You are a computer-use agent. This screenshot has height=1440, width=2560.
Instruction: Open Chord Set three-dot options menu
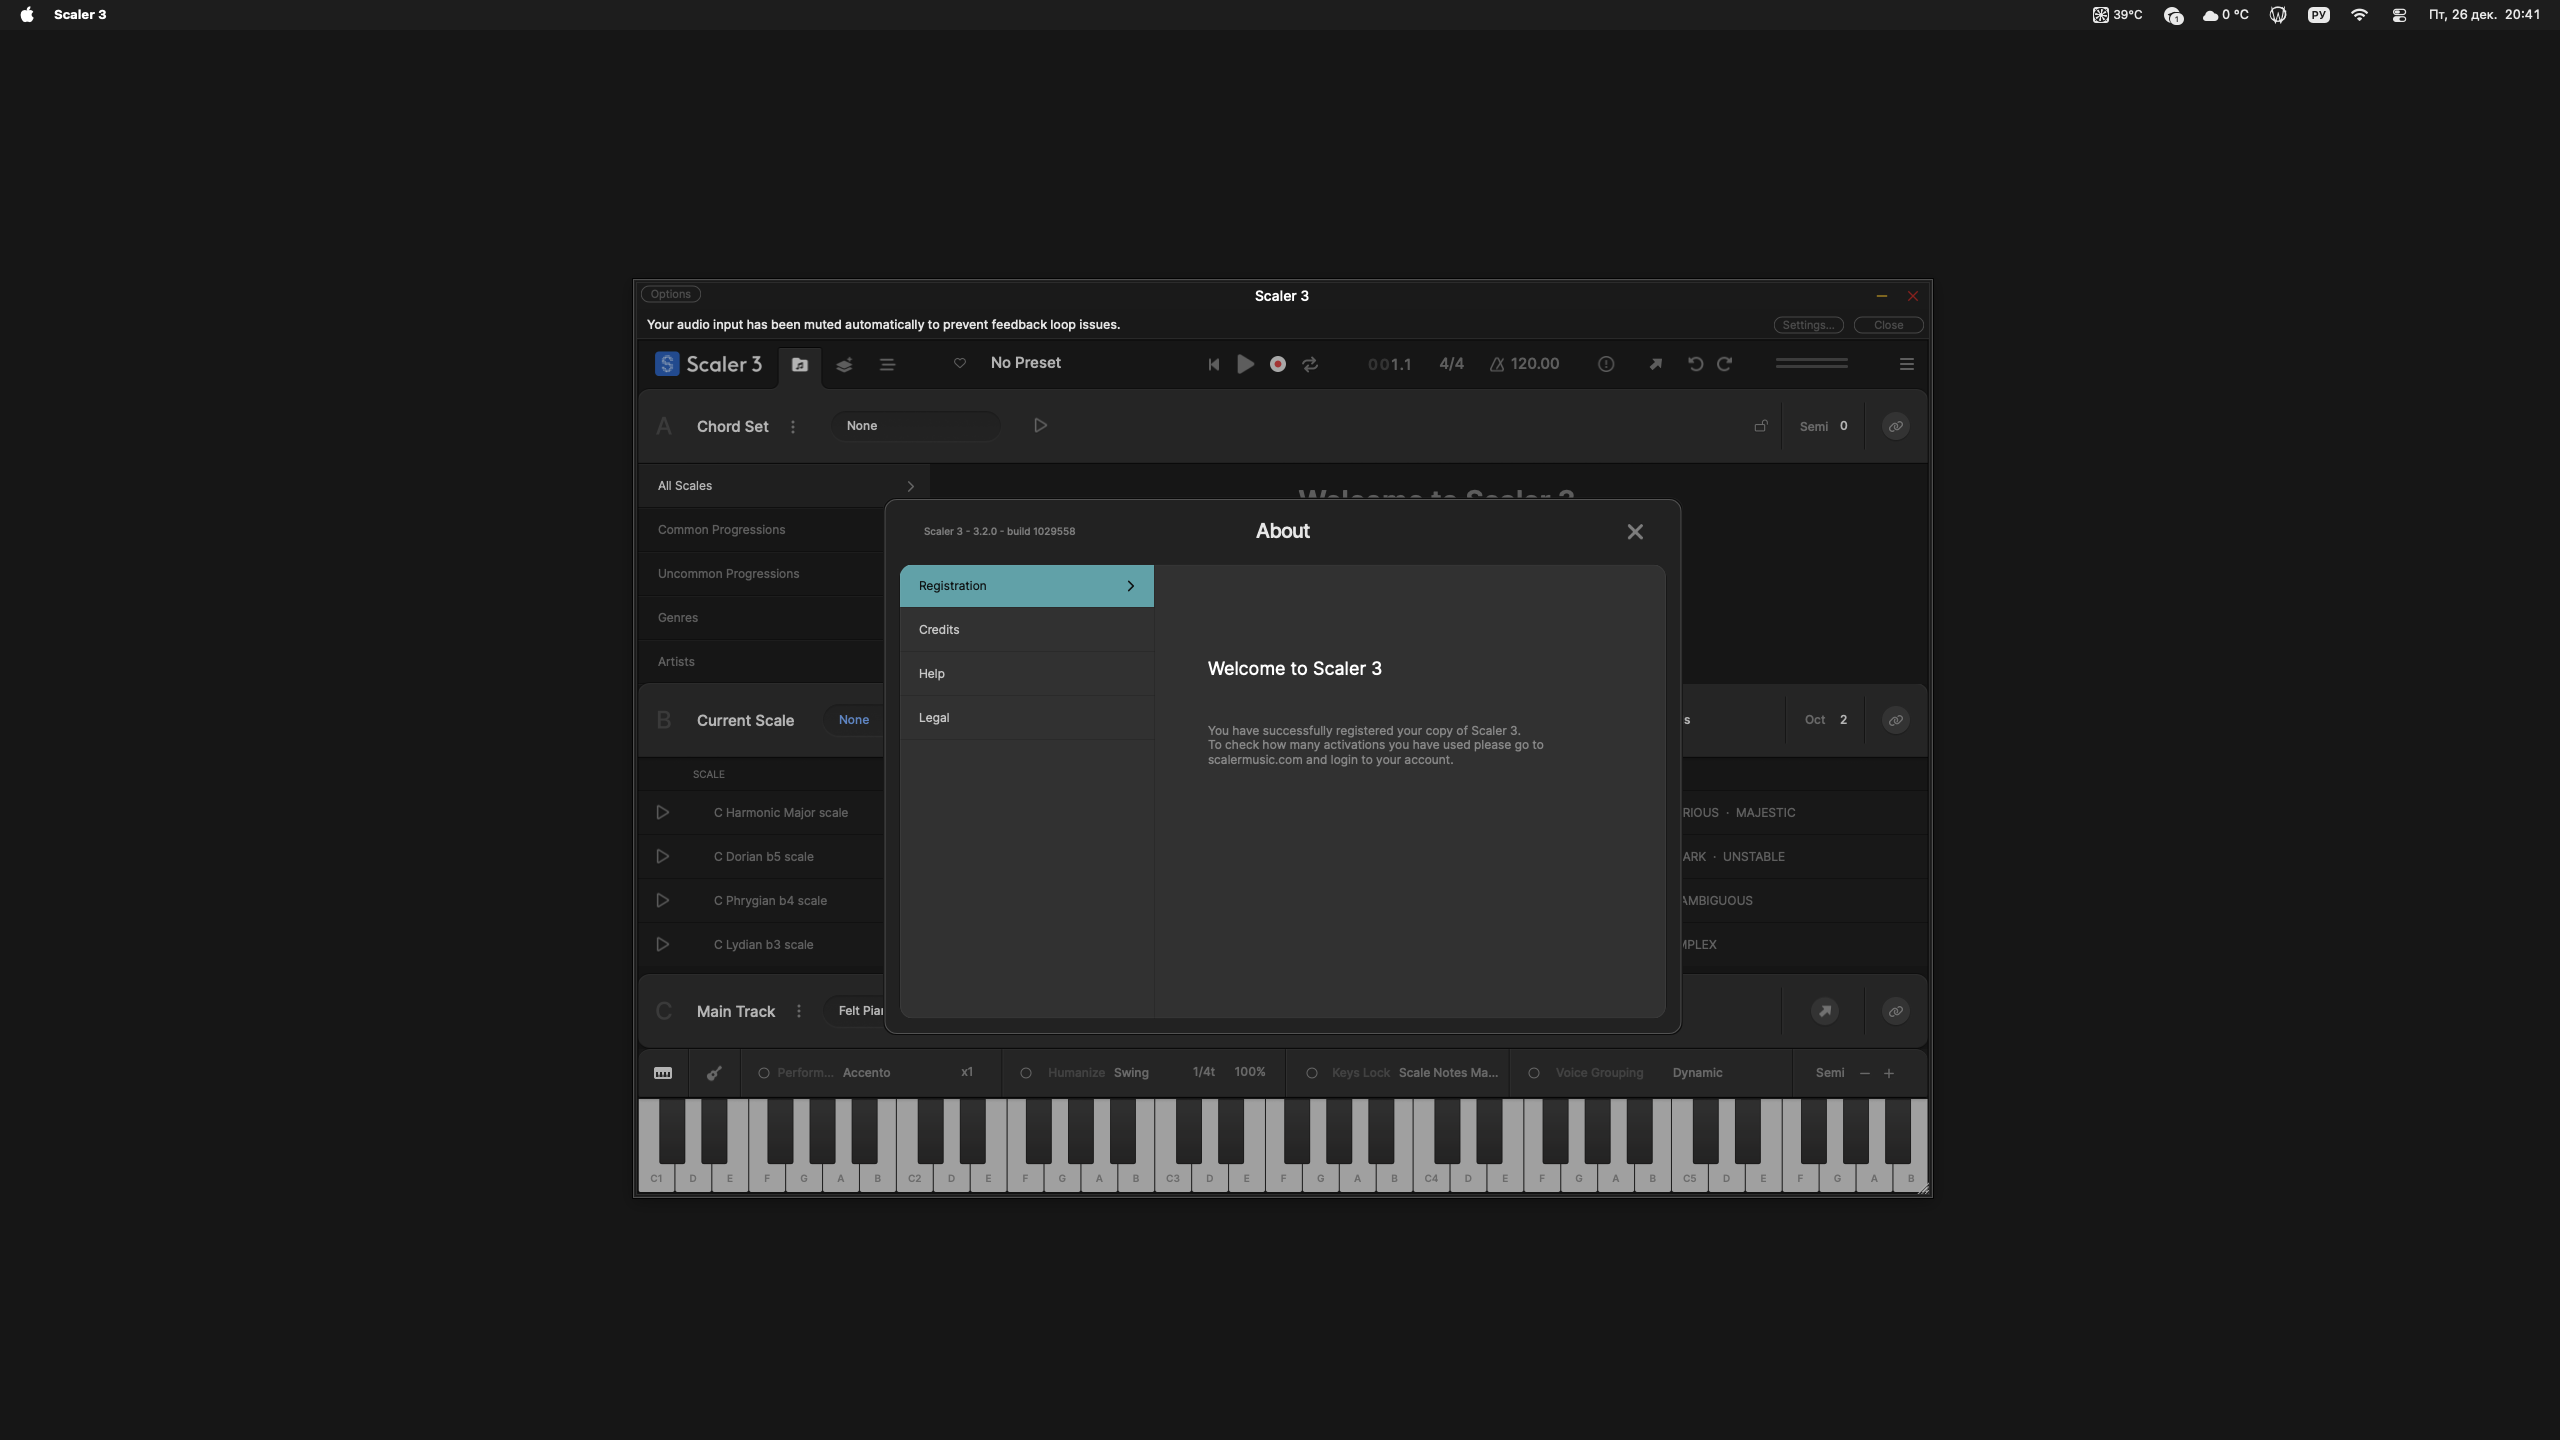pyautogui.click(x=793, y=427)
